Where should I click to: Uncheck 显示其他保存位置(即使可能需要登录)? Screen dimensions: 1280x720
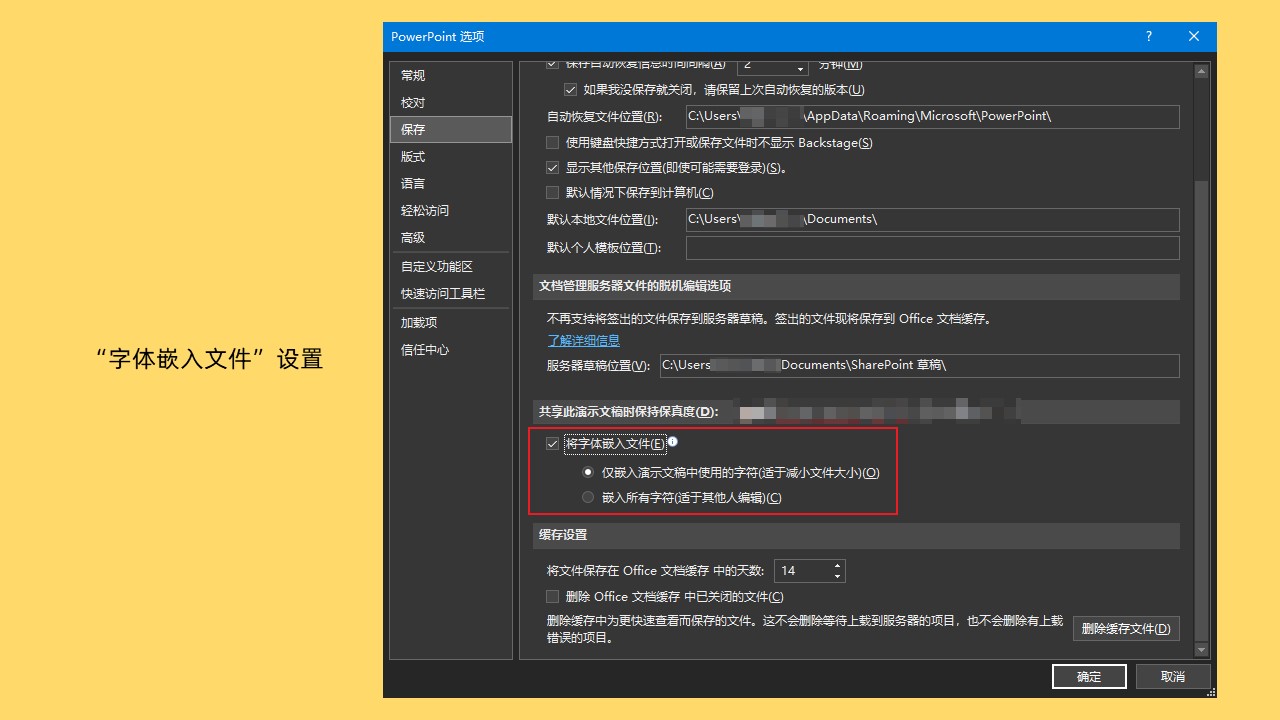(x=551, y=167)
